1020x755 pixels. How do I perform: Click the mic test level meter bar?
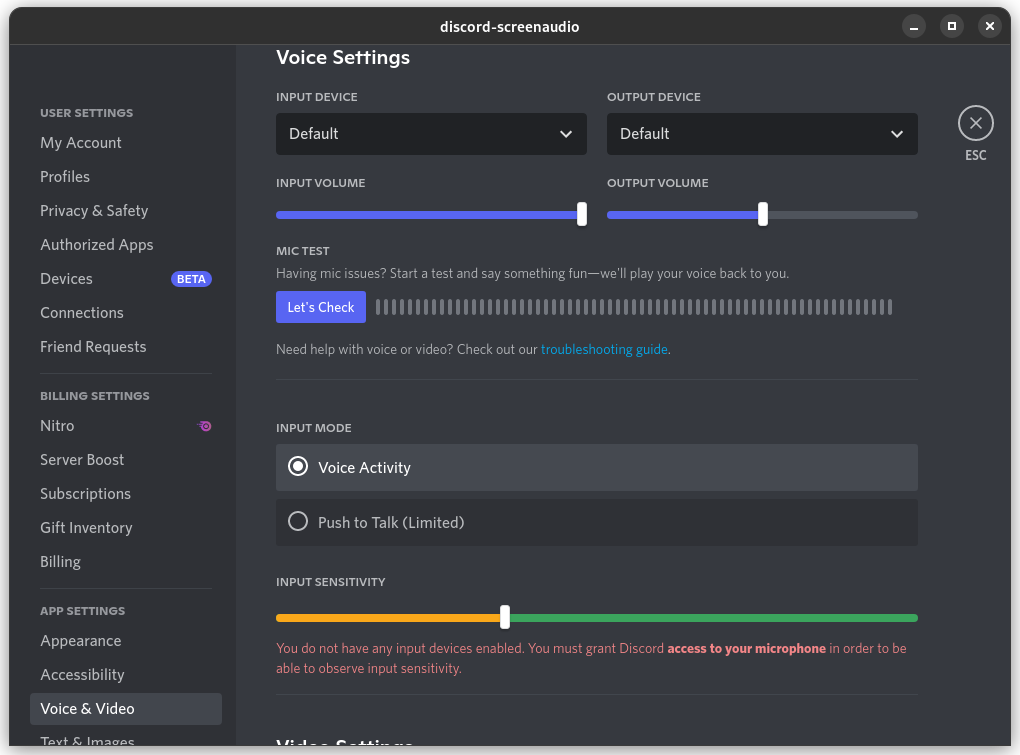pyautogui.click(x=637, y=307)
